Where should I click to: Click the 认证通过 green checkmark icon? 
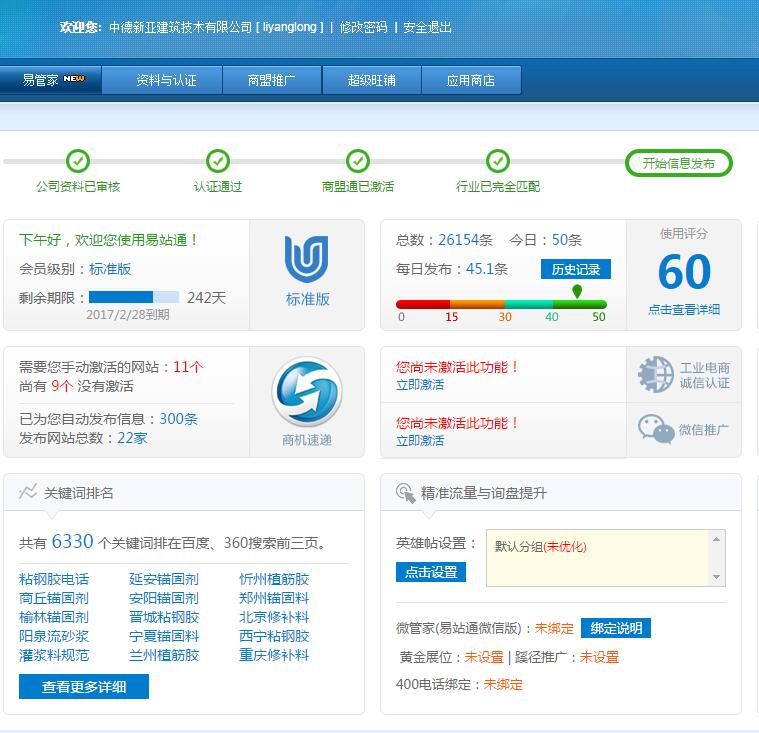pos(218,161)
